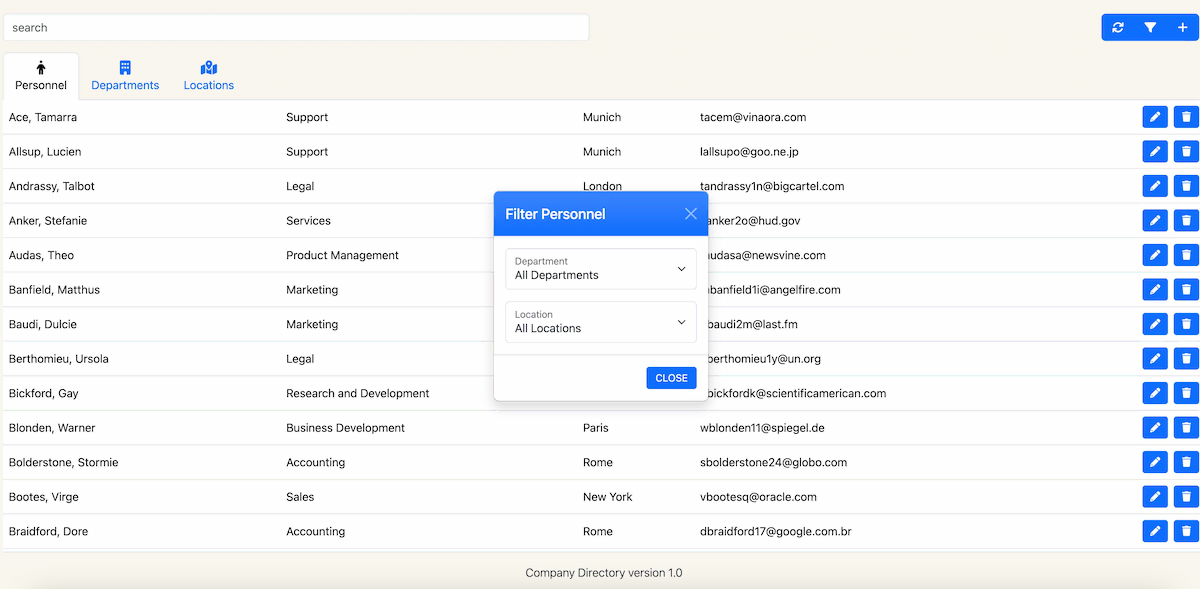Switch to the Departments tab
Image resolution: width=1200 pixels, height=589 pixels.
click(125, 76)
